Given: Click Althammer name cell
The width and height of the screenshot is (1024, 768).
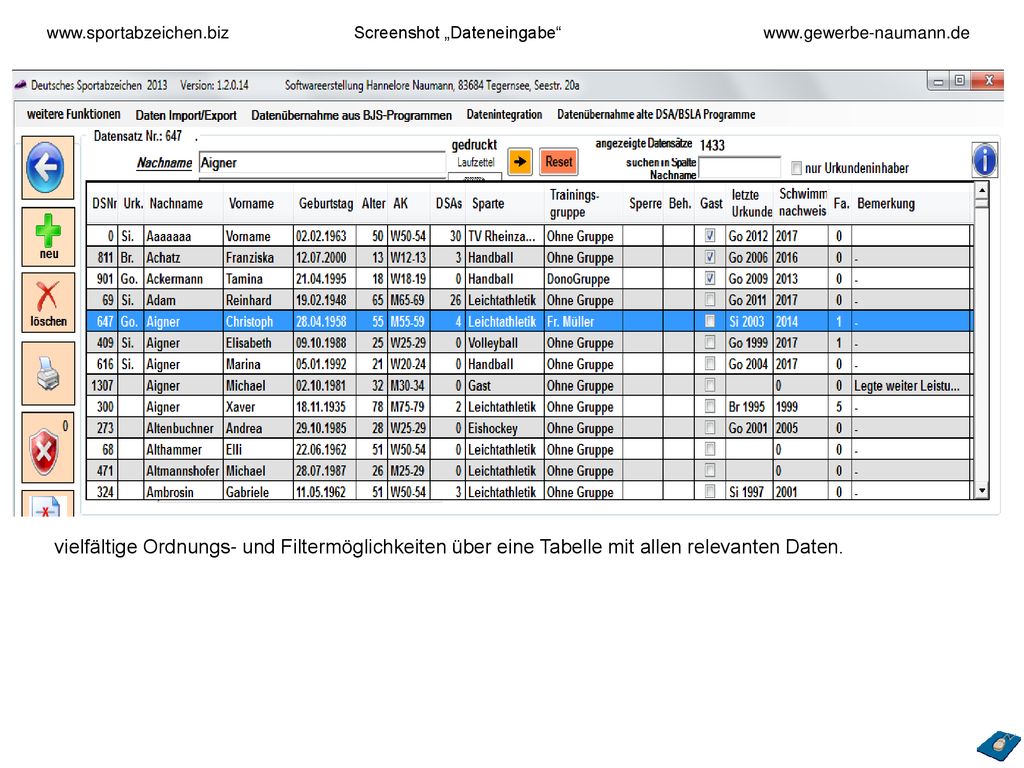Looking at the screenshot, I should [184, 449].
